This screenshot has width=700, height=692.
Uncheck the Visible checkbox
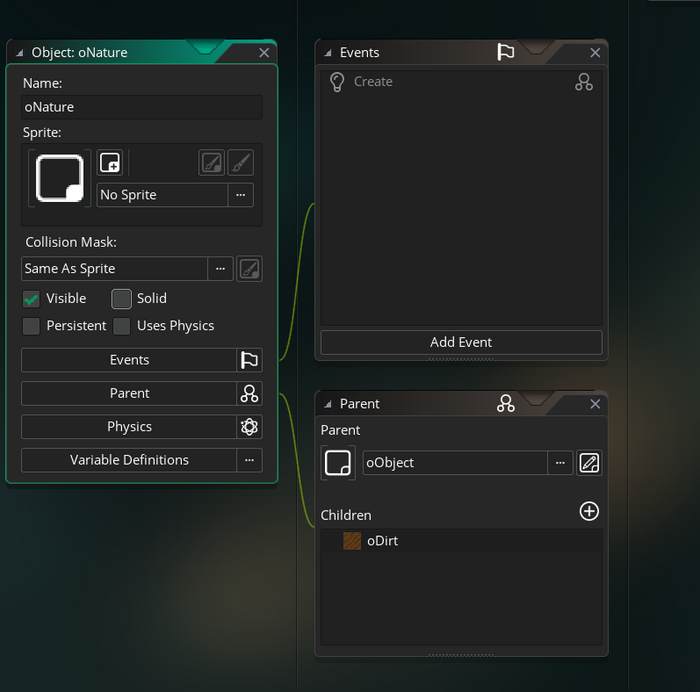tap(32, 299)
